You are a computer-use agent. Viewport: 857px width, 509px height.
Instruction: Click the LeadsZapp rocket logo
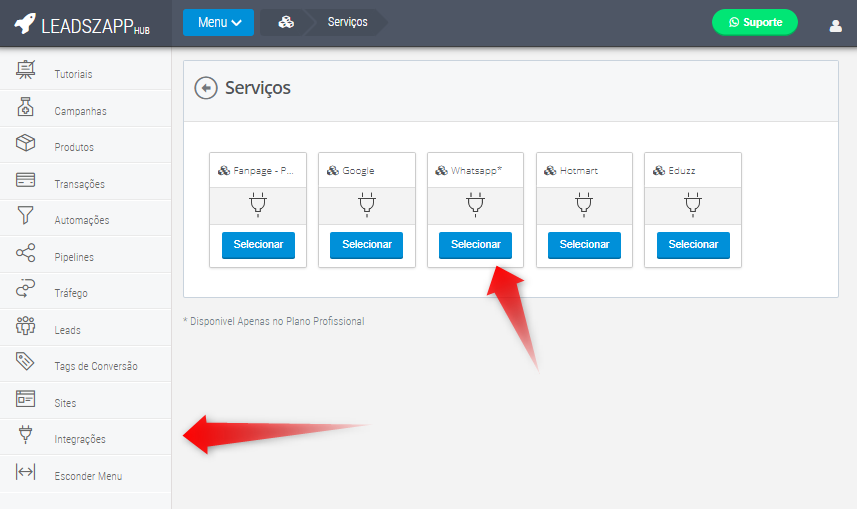click(x=25, y=24)
